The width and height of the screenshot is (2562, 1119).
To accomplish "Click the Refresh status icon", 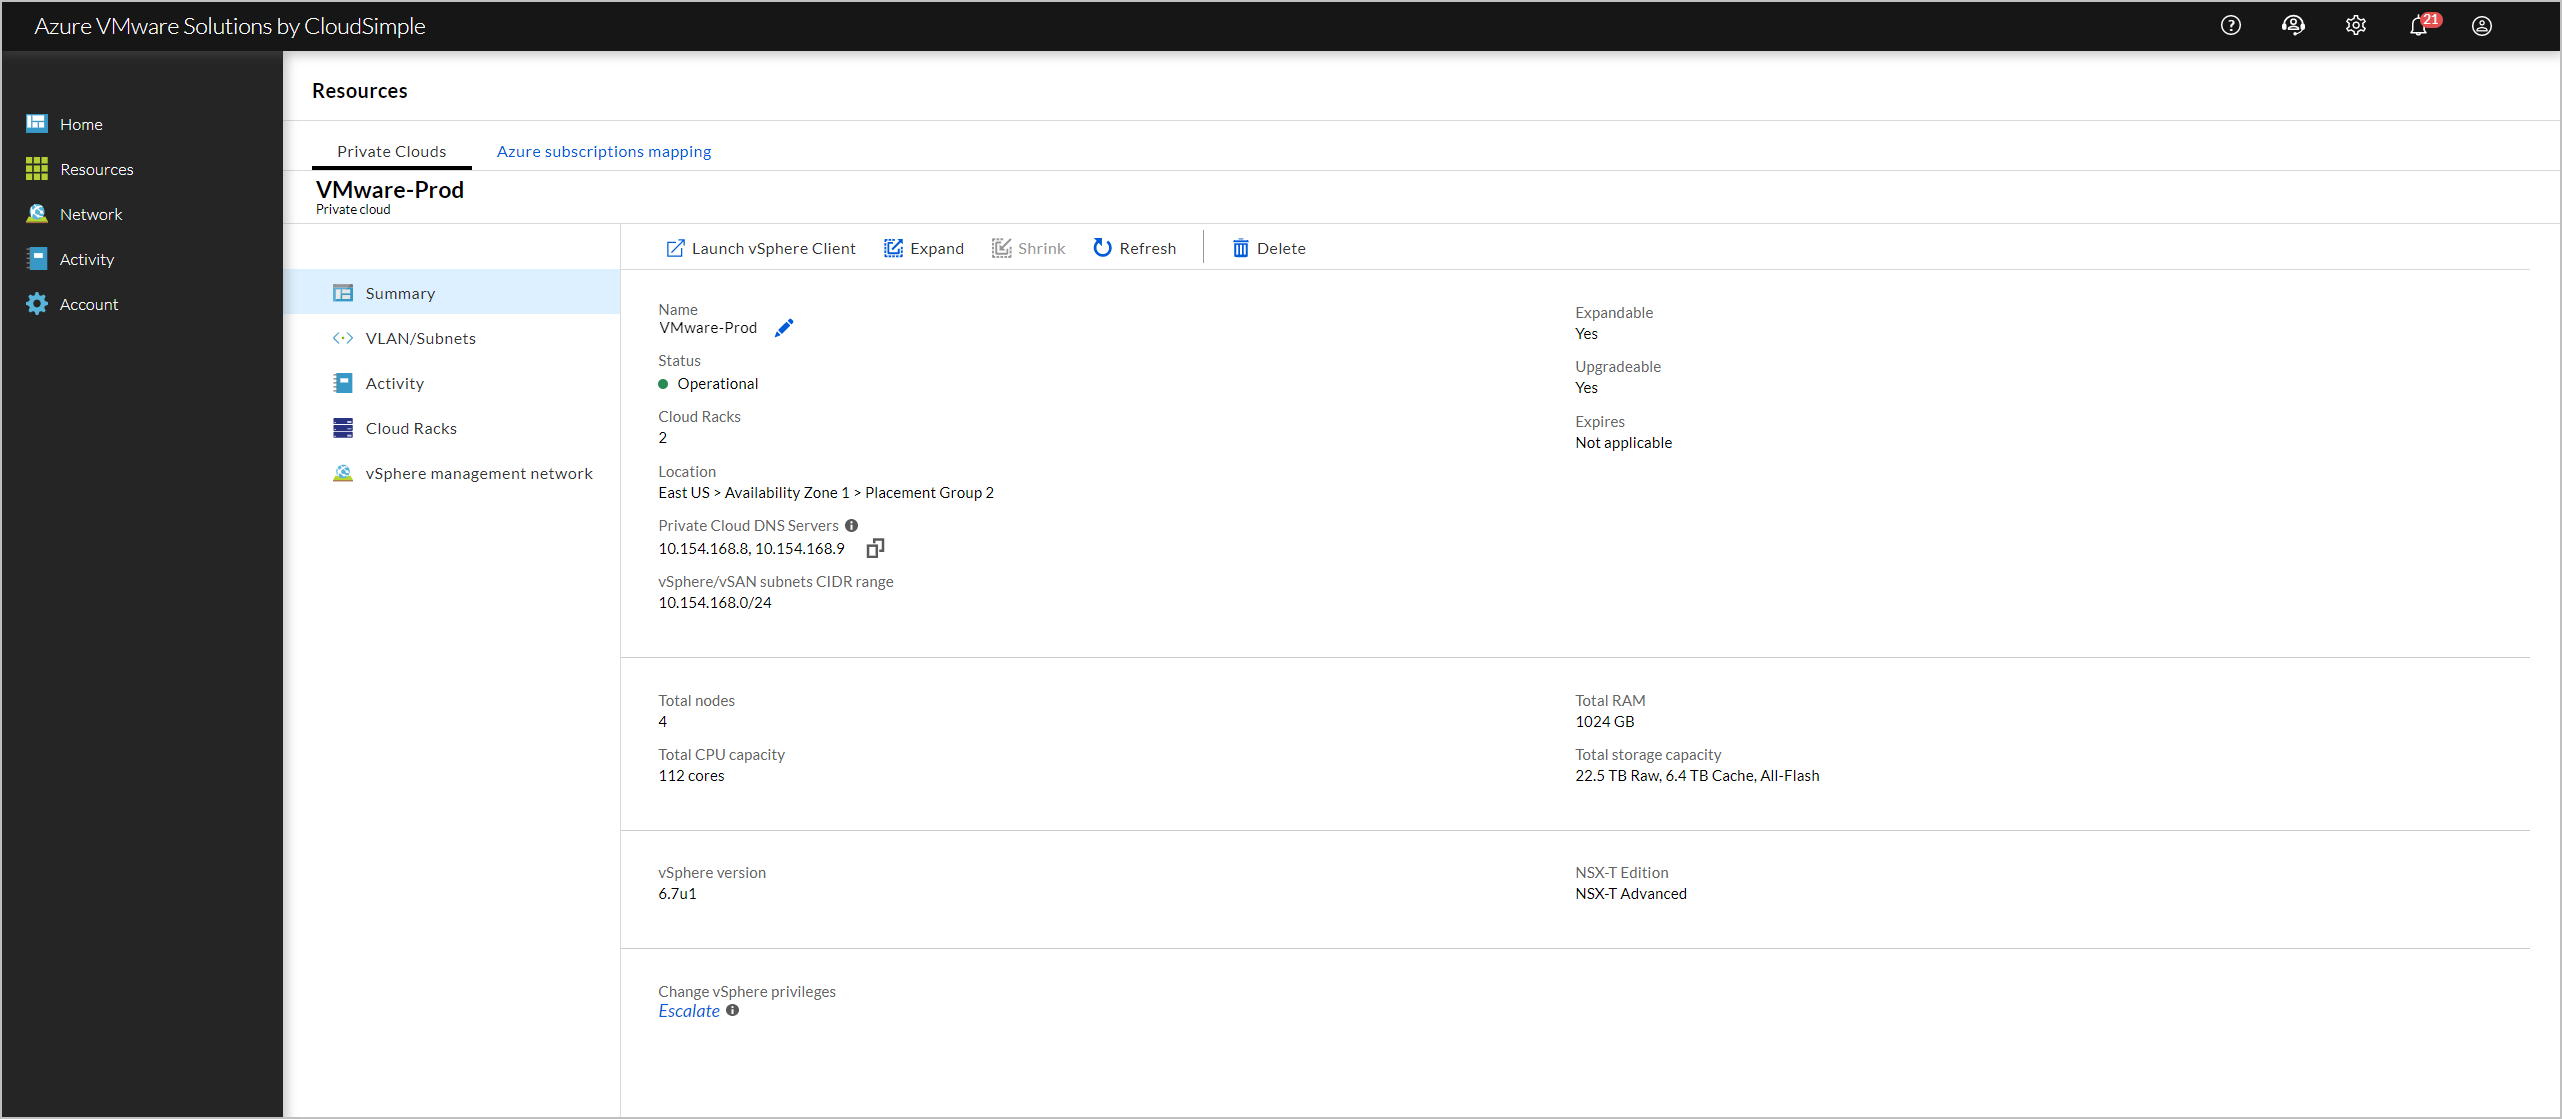I will (1101, 247).
